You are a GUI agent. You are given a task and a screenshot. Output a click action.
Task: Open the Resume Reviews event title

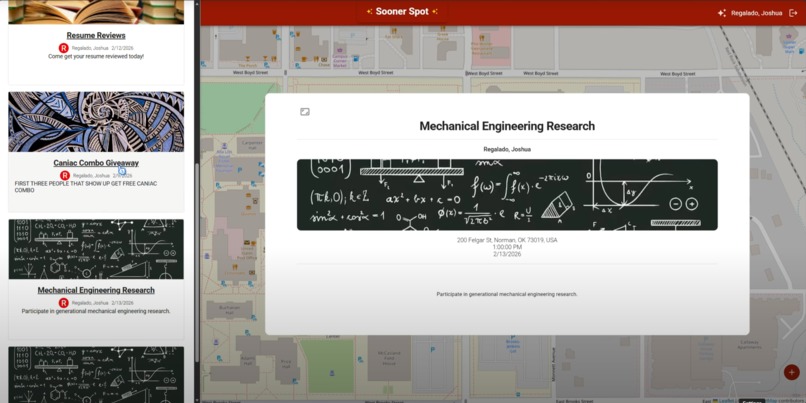[96, 35]
